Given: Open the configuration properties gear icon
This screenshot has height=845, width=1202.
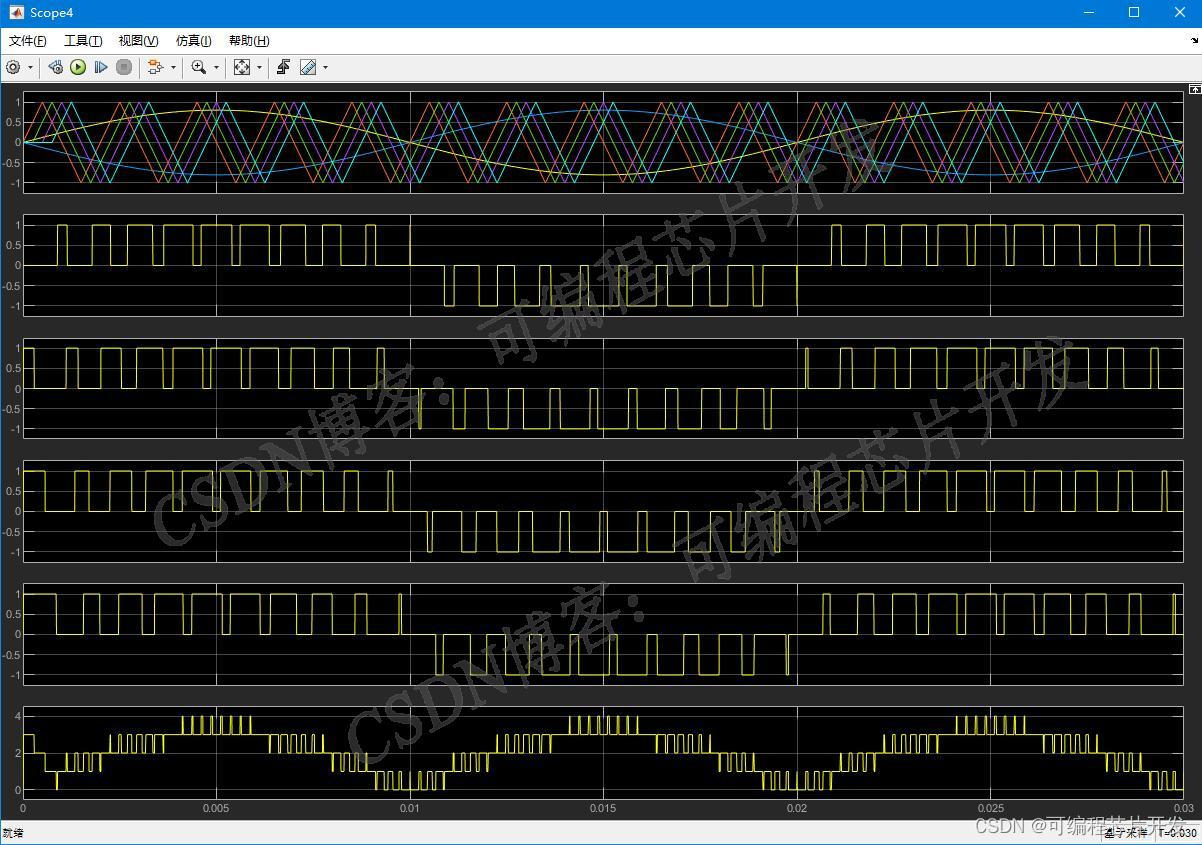Looking at the screenshot, I should point(13,67).
